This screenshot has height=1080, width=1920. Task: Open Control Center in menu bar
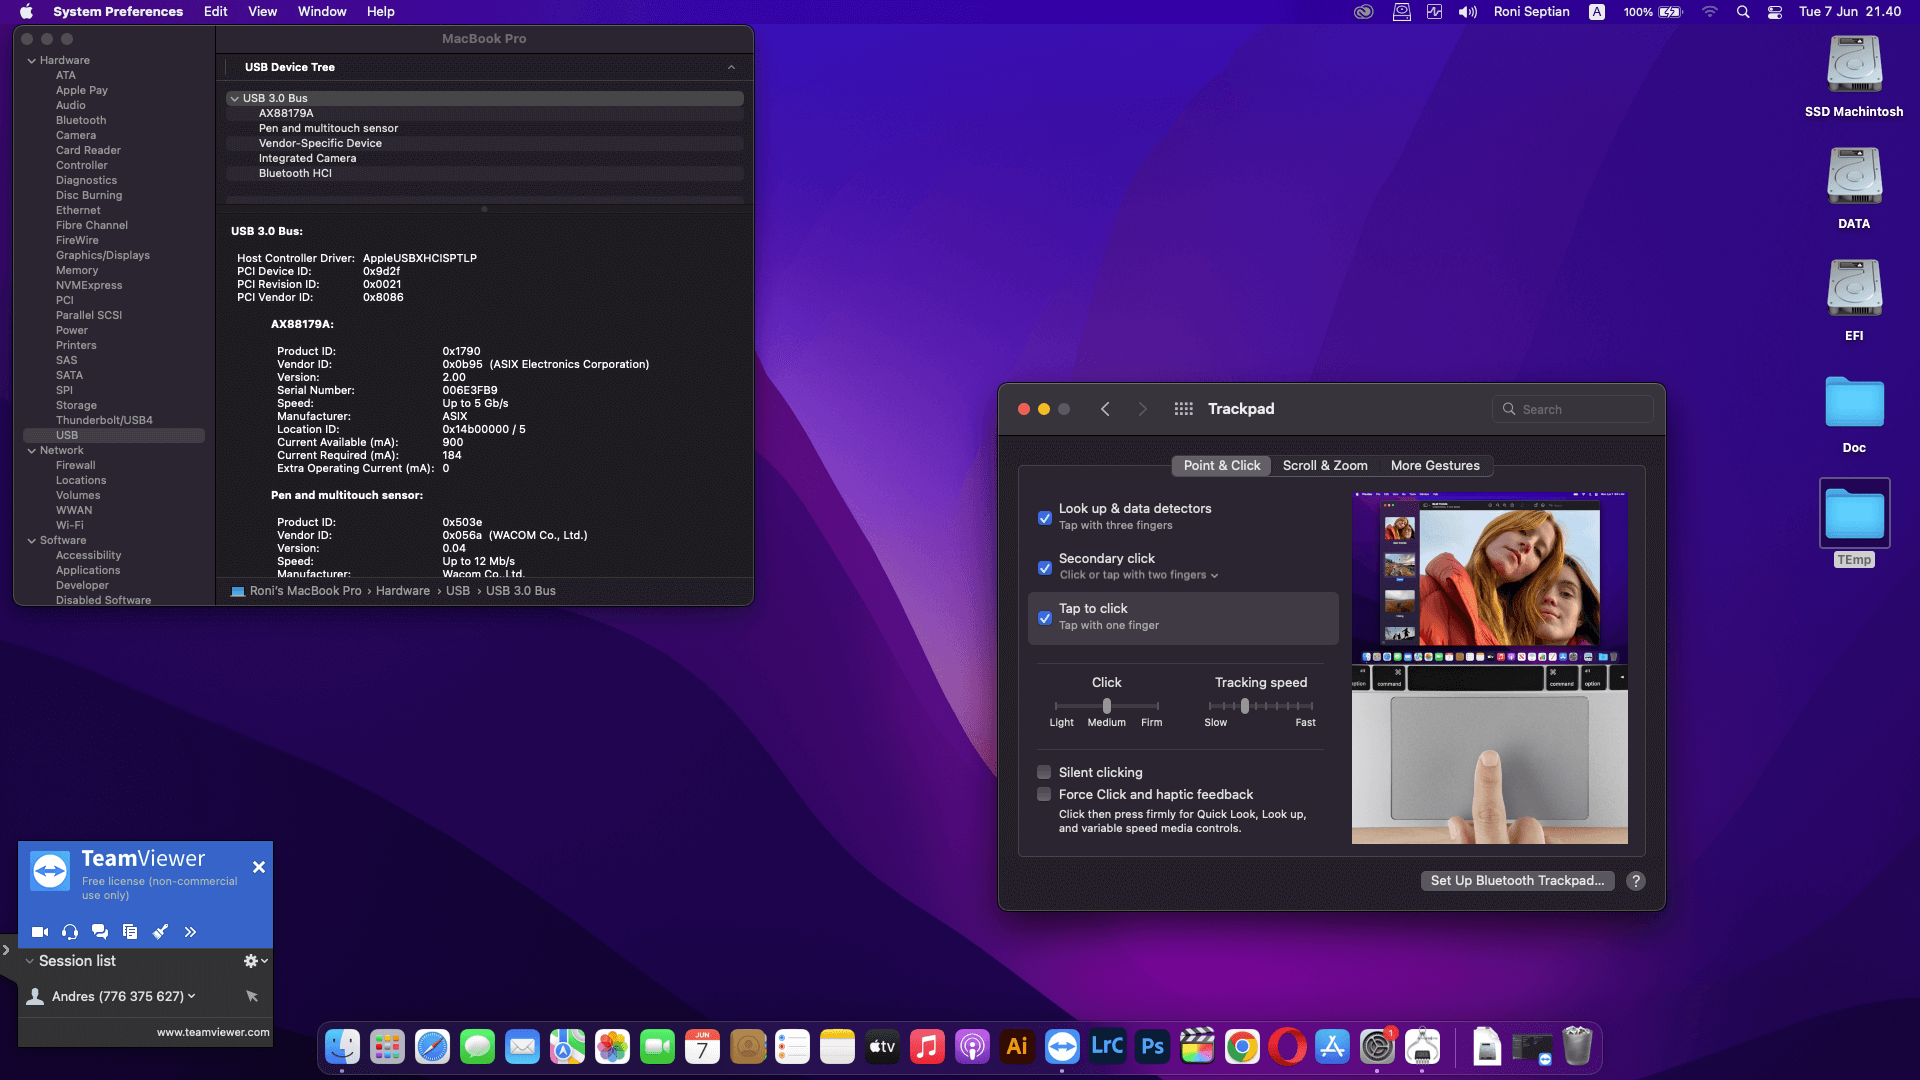[x=1775, y=12]
